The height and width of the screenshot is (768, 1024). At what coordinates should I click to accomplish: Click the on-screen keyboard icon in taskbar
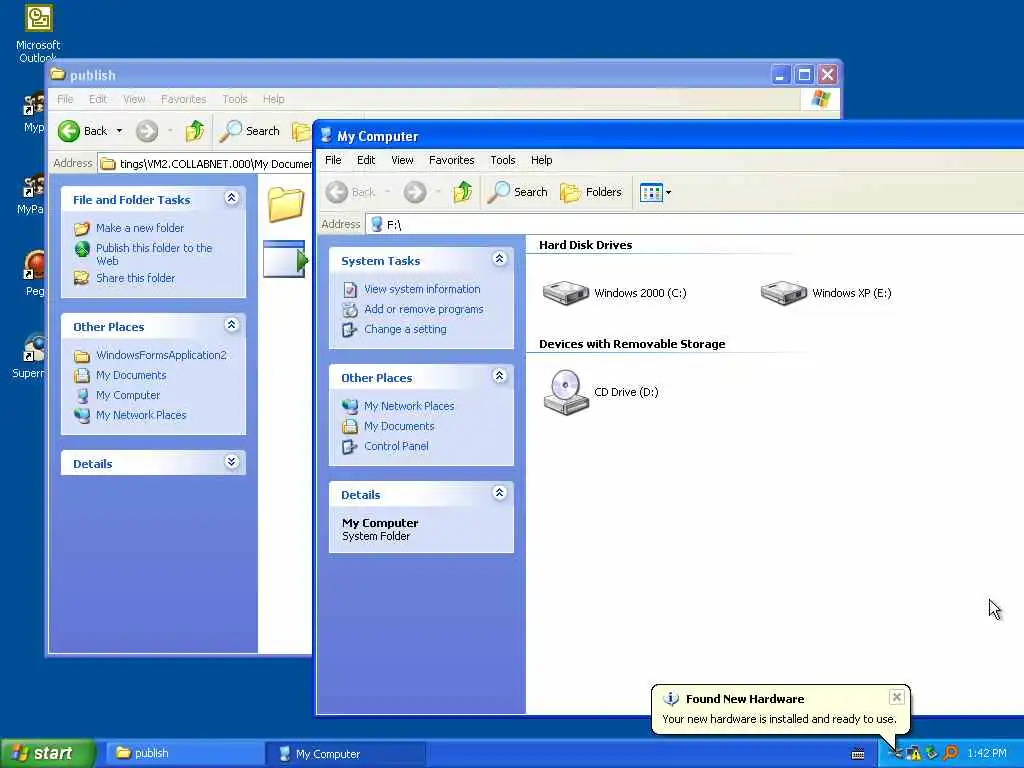(x=858, y=754)
